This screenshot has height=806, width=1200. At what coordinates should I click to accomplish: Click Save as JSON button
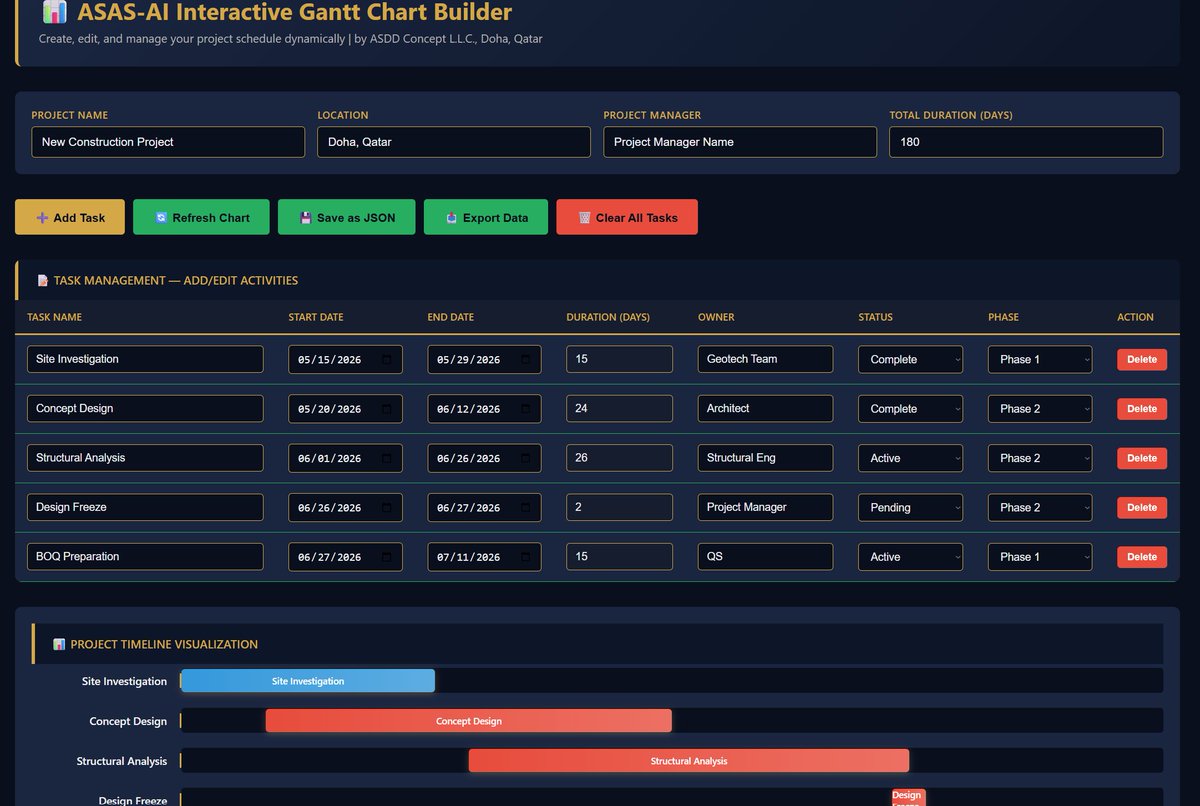pyautogui.click(x=347, y=217)
